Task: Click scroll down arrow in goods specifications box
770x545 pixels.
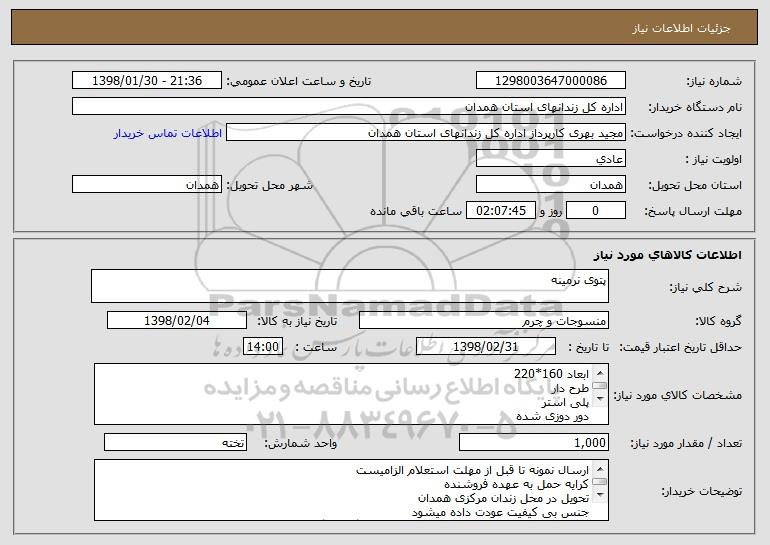Action: 600,399
